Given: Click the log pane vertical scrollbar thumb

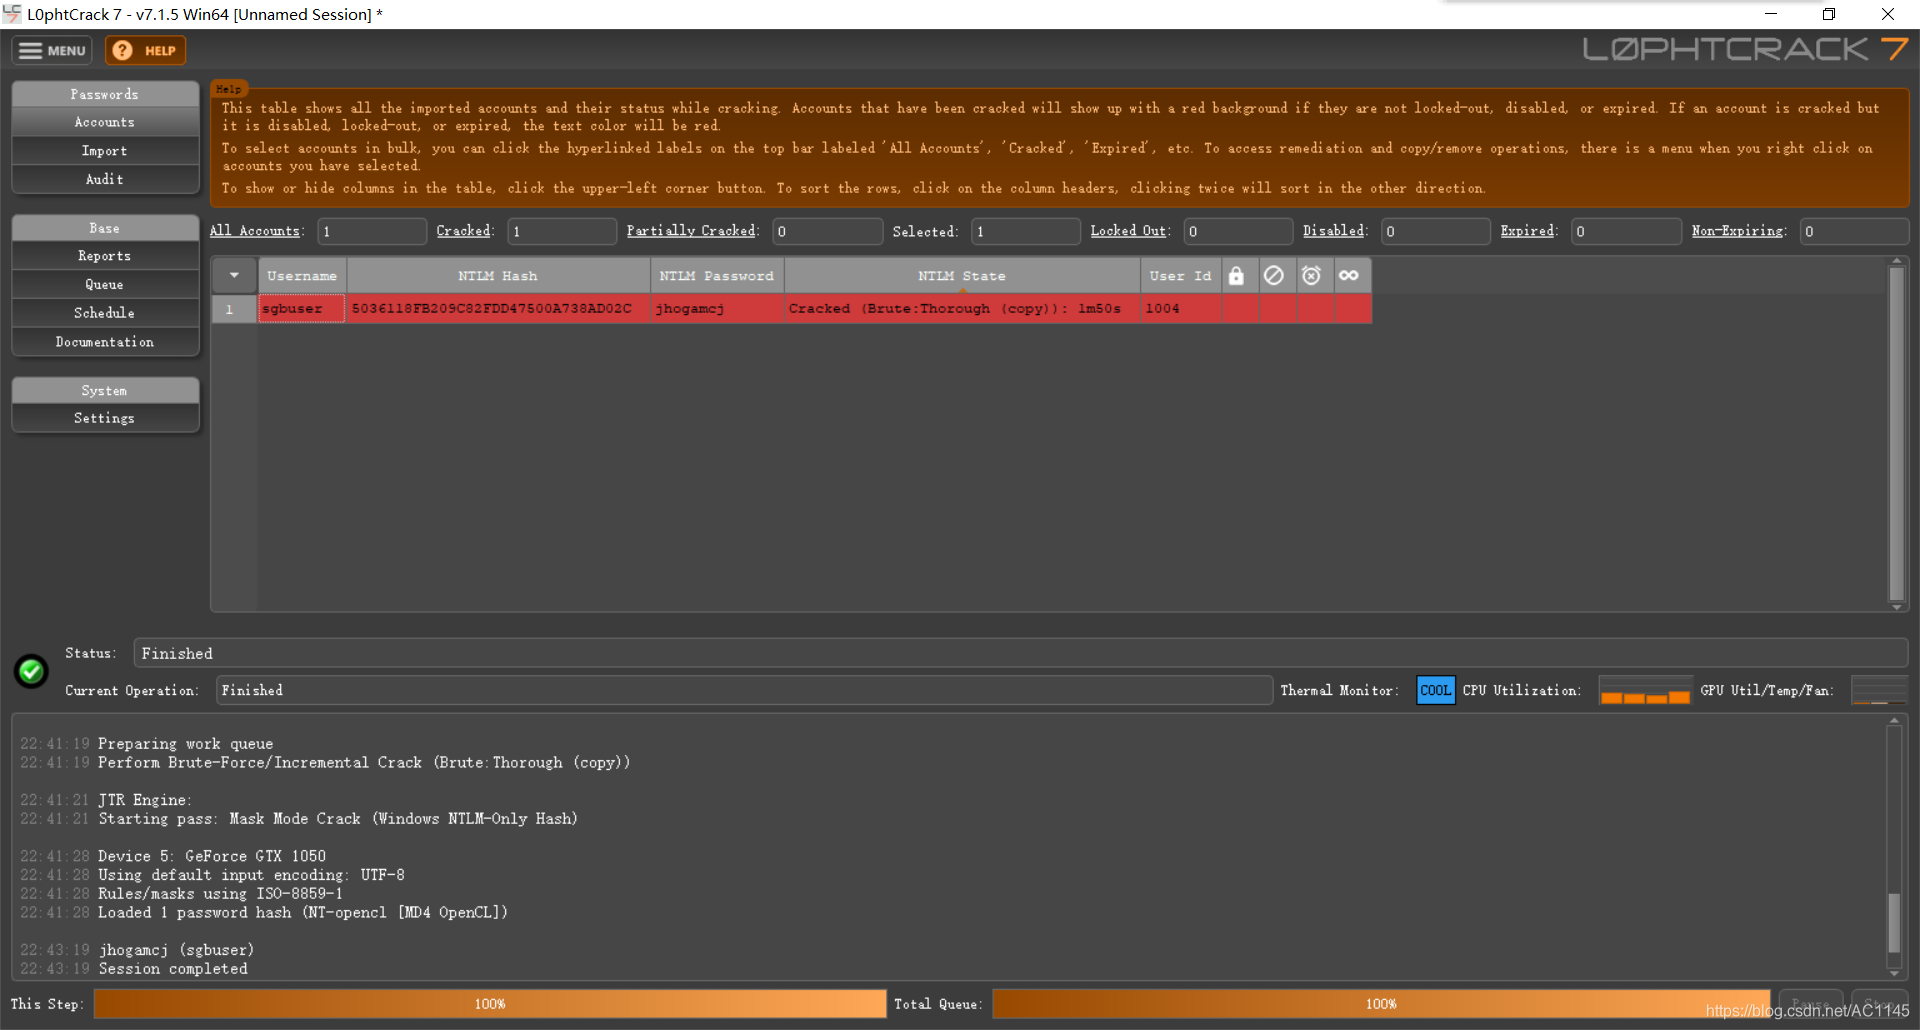Looking at the screenshot, I should pos(1893,923).
